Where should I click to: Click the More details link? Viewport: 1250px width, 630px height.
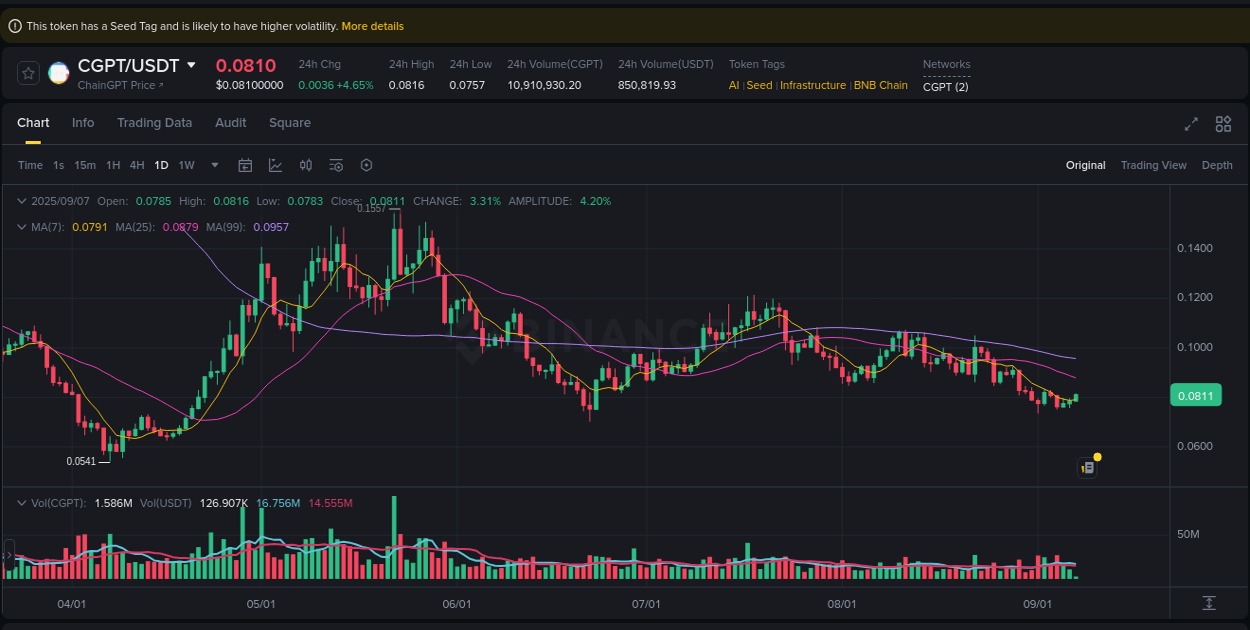(372, 26)
